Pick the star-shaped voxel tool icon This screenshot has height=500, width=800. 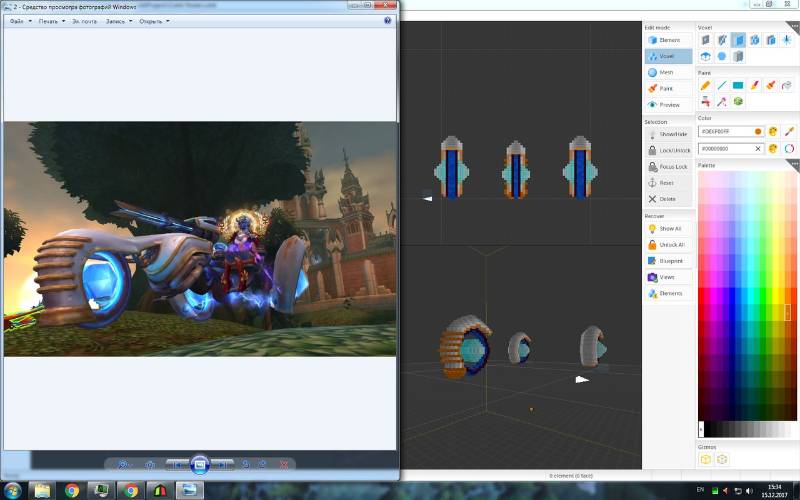pos(787,40)
